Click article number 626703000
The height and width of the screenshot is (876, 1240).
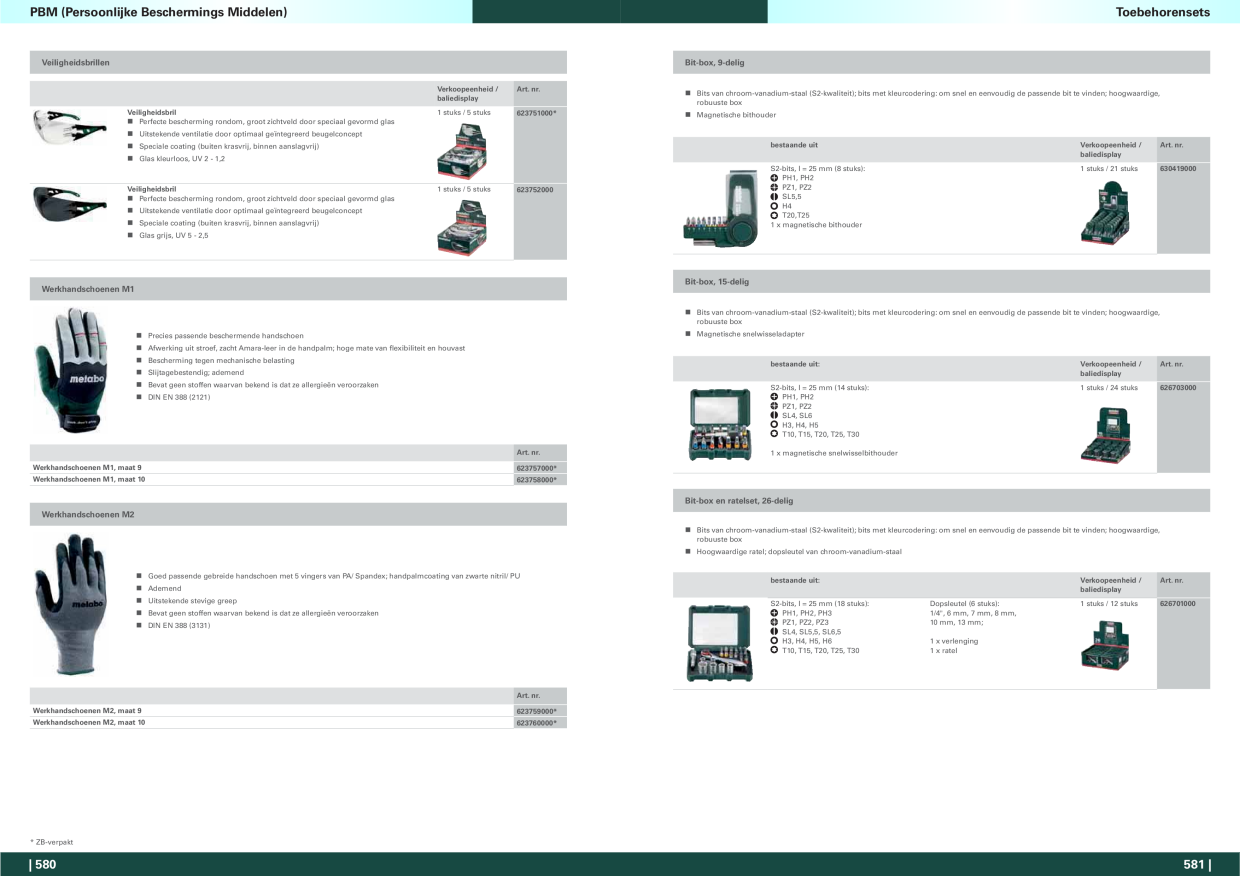point(1178,388)
